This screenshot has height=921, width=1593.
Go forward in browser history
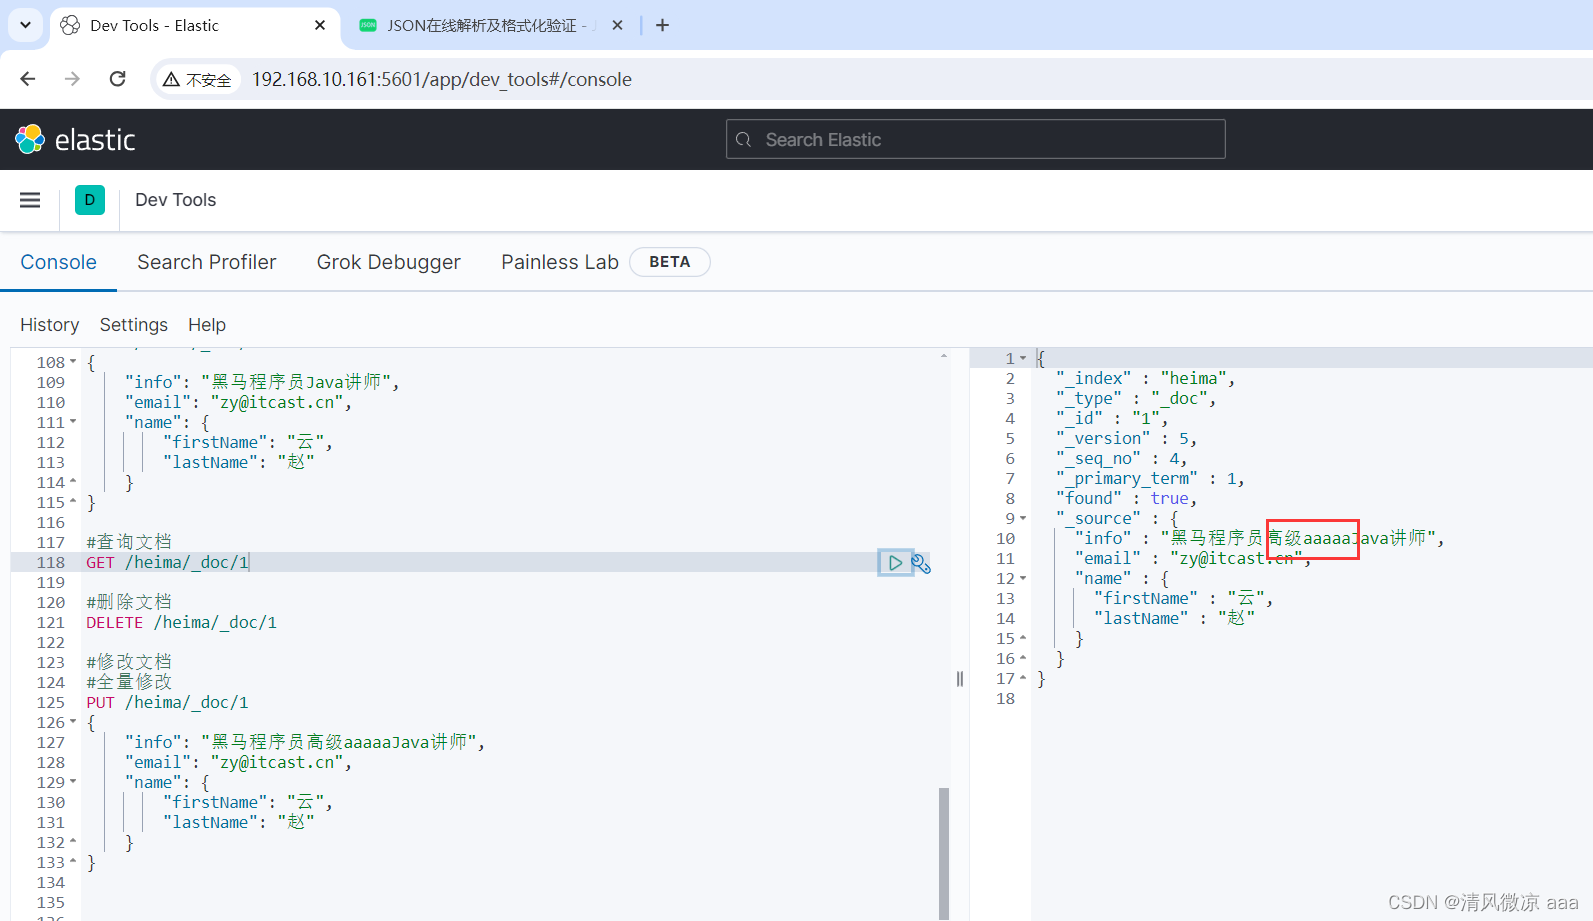(72, 79)
